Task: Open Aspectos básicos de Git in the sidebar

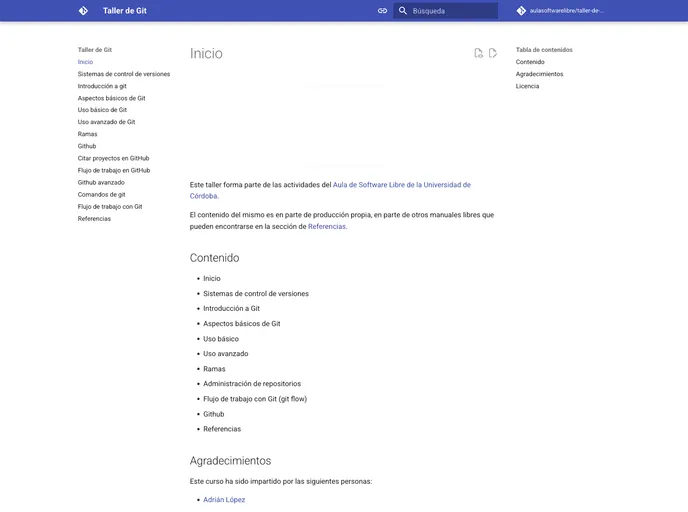Action: pyautogui.click(x=111, y=98)
